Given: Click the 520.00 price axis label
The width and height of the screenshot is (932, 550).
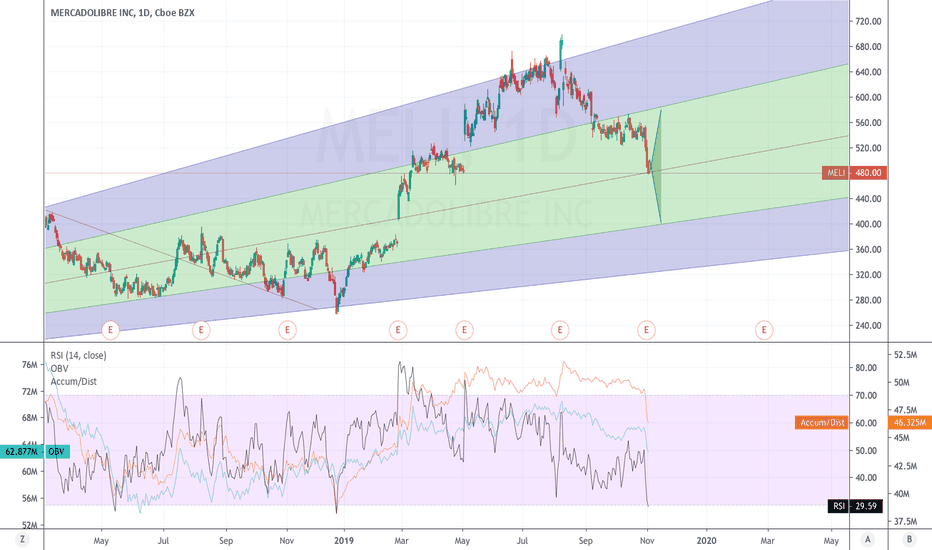Looking at the screenshot, I should tap(868, 148).
